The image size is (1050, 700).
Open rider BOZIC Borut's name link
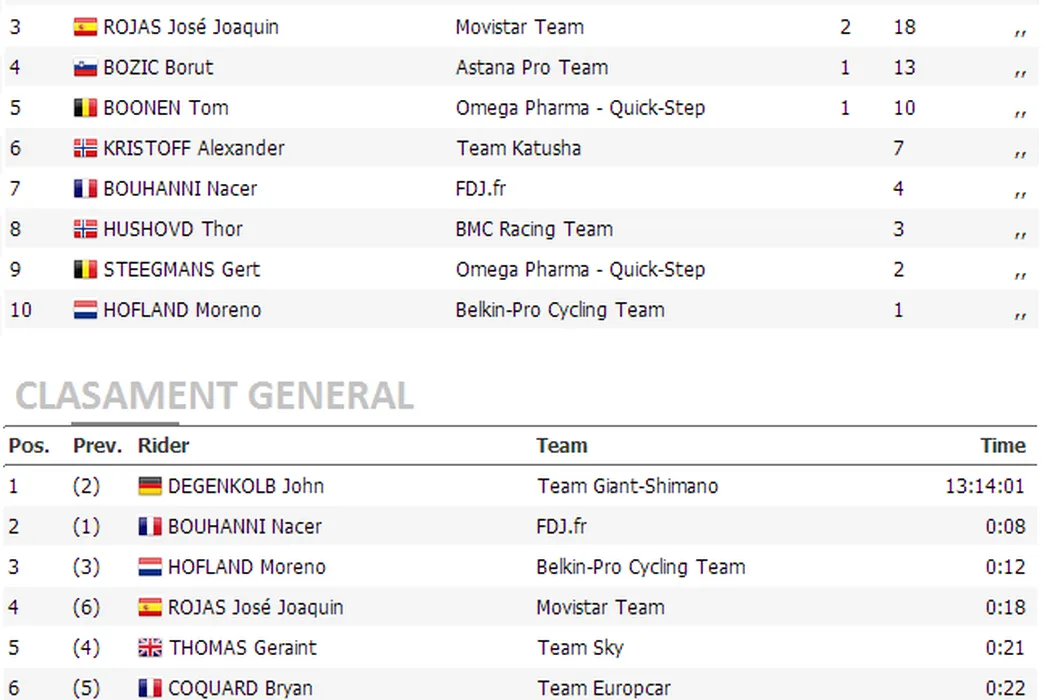tap(158, 68)
